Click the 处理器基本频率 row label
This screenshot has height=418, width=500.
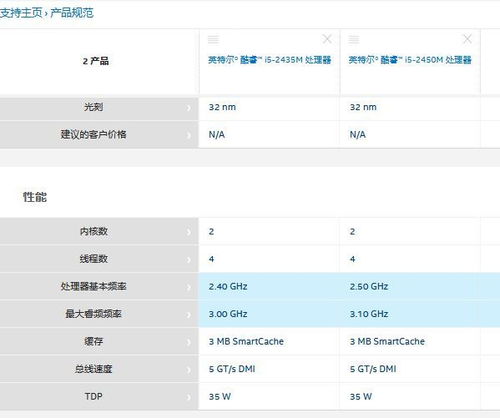tap(93, 286)
